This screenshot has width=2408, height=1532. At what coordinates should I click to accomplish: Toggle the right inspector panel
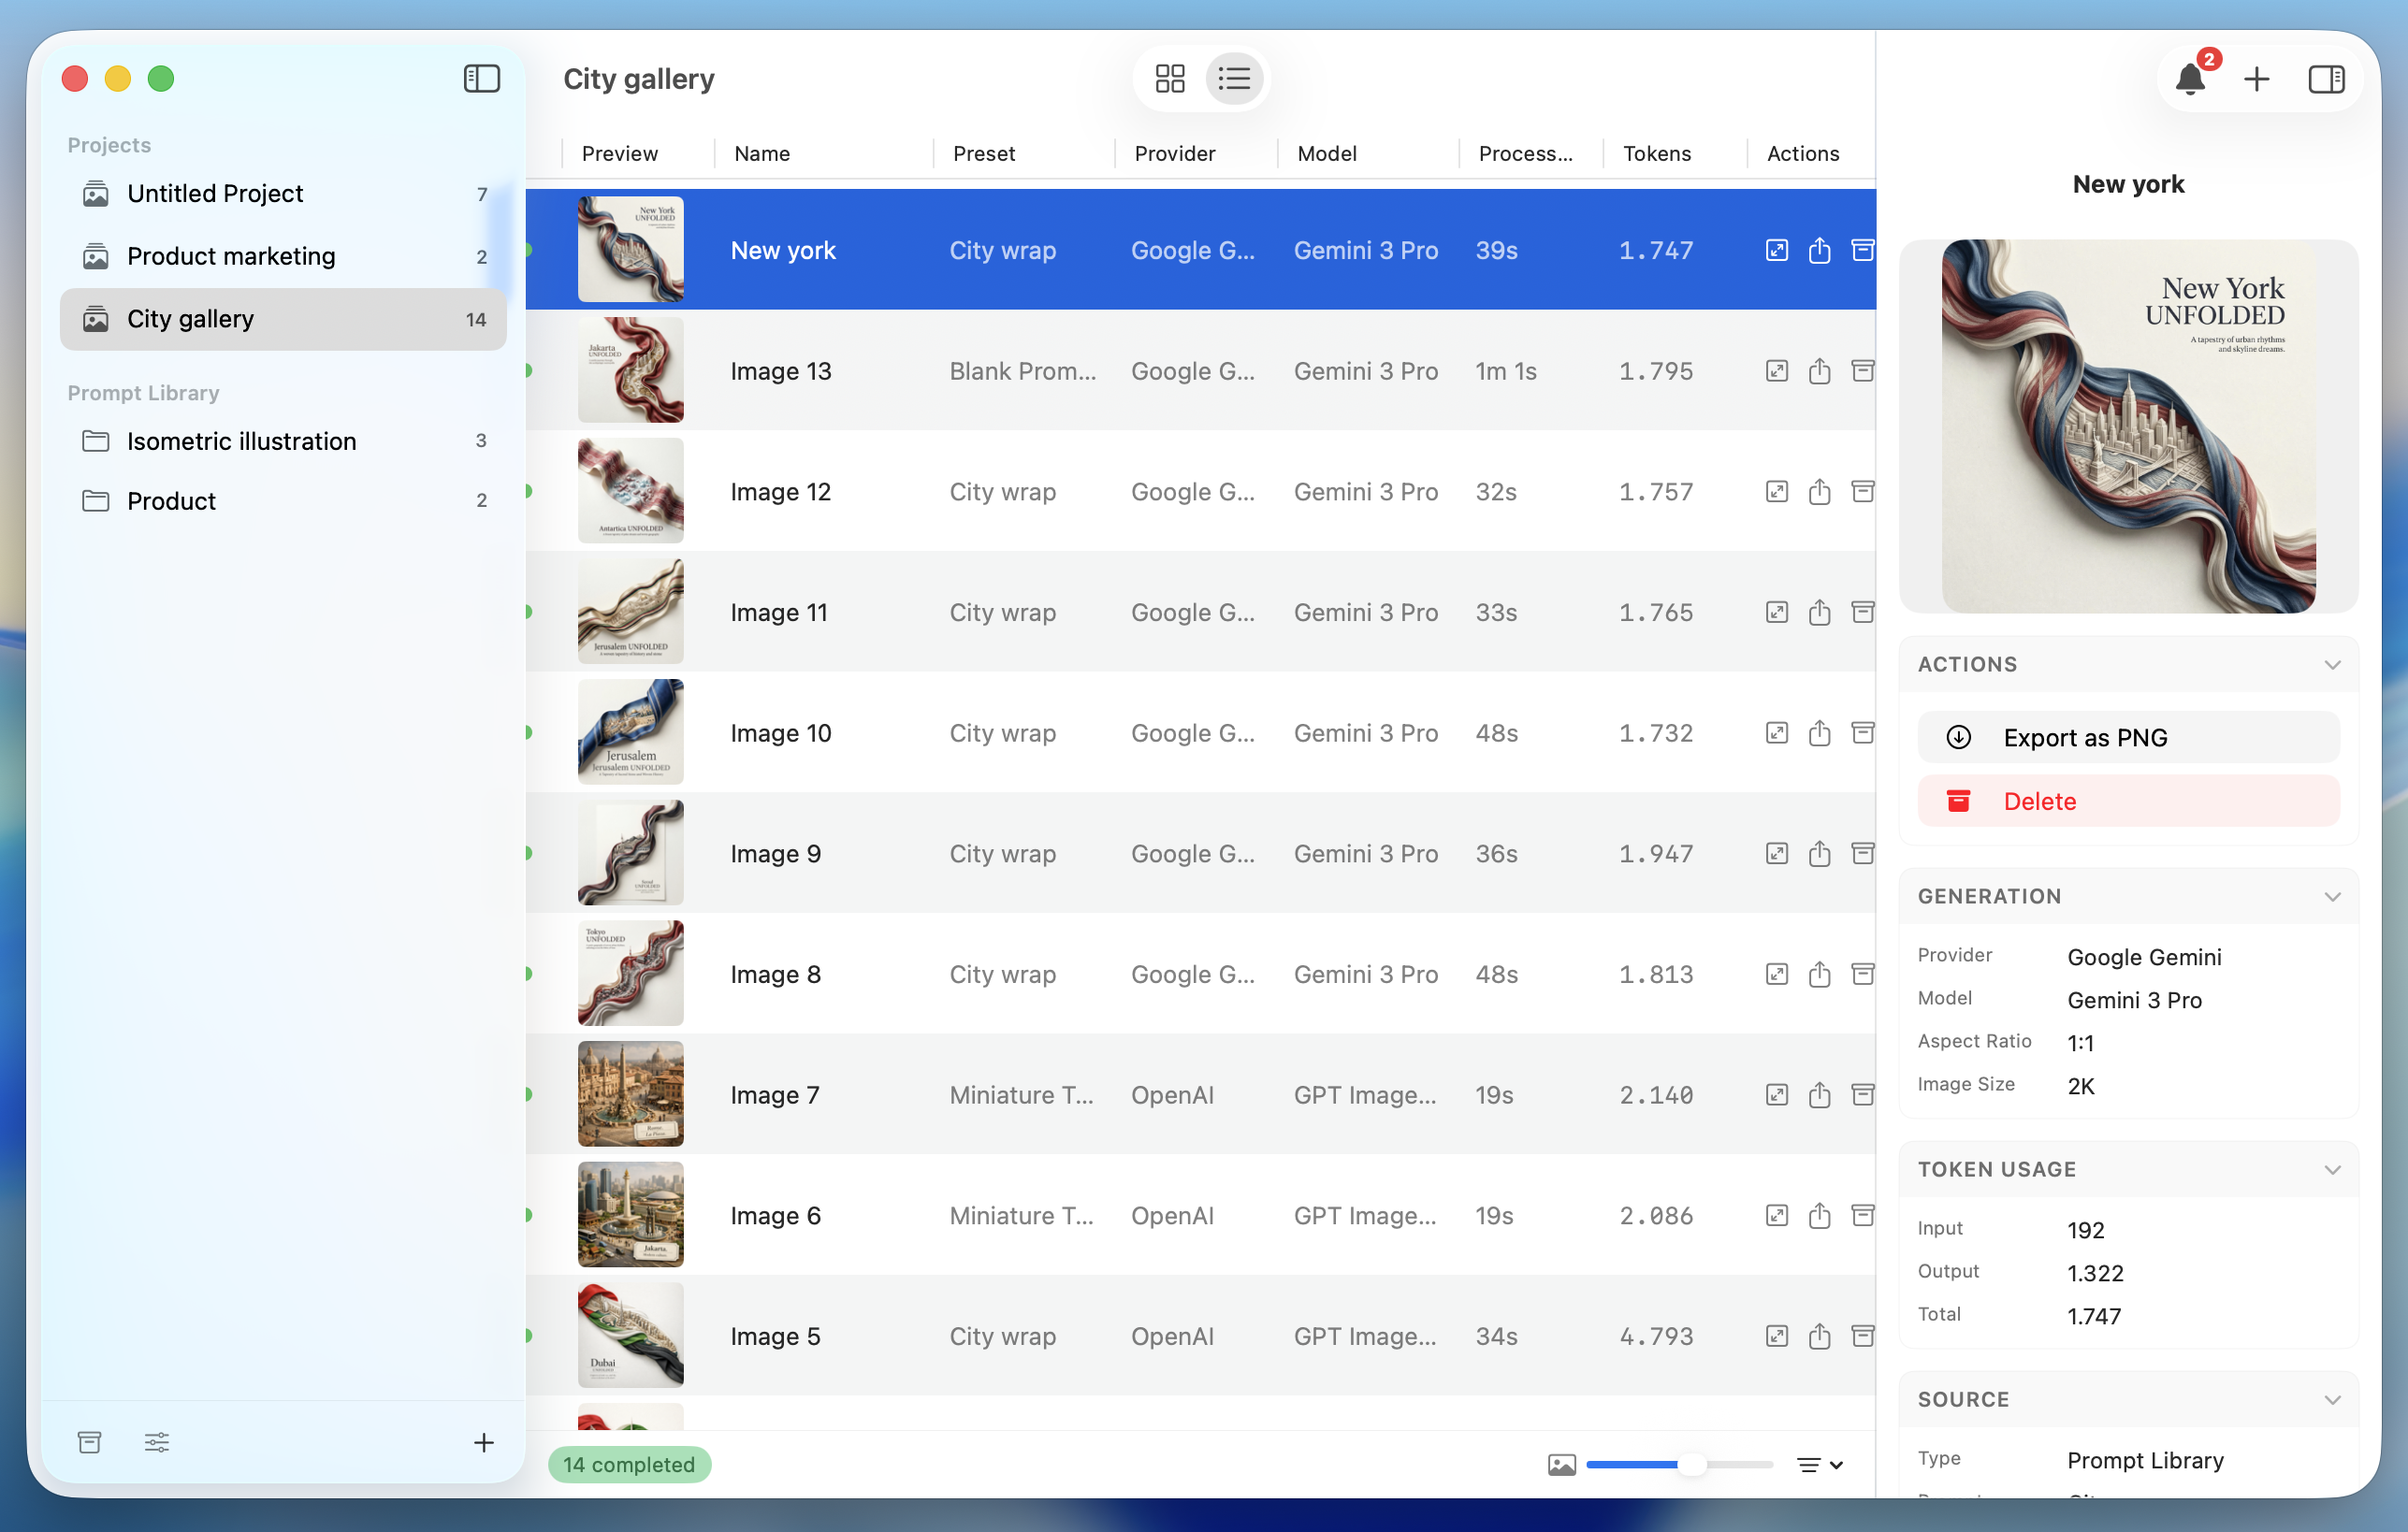[2326, 79]
